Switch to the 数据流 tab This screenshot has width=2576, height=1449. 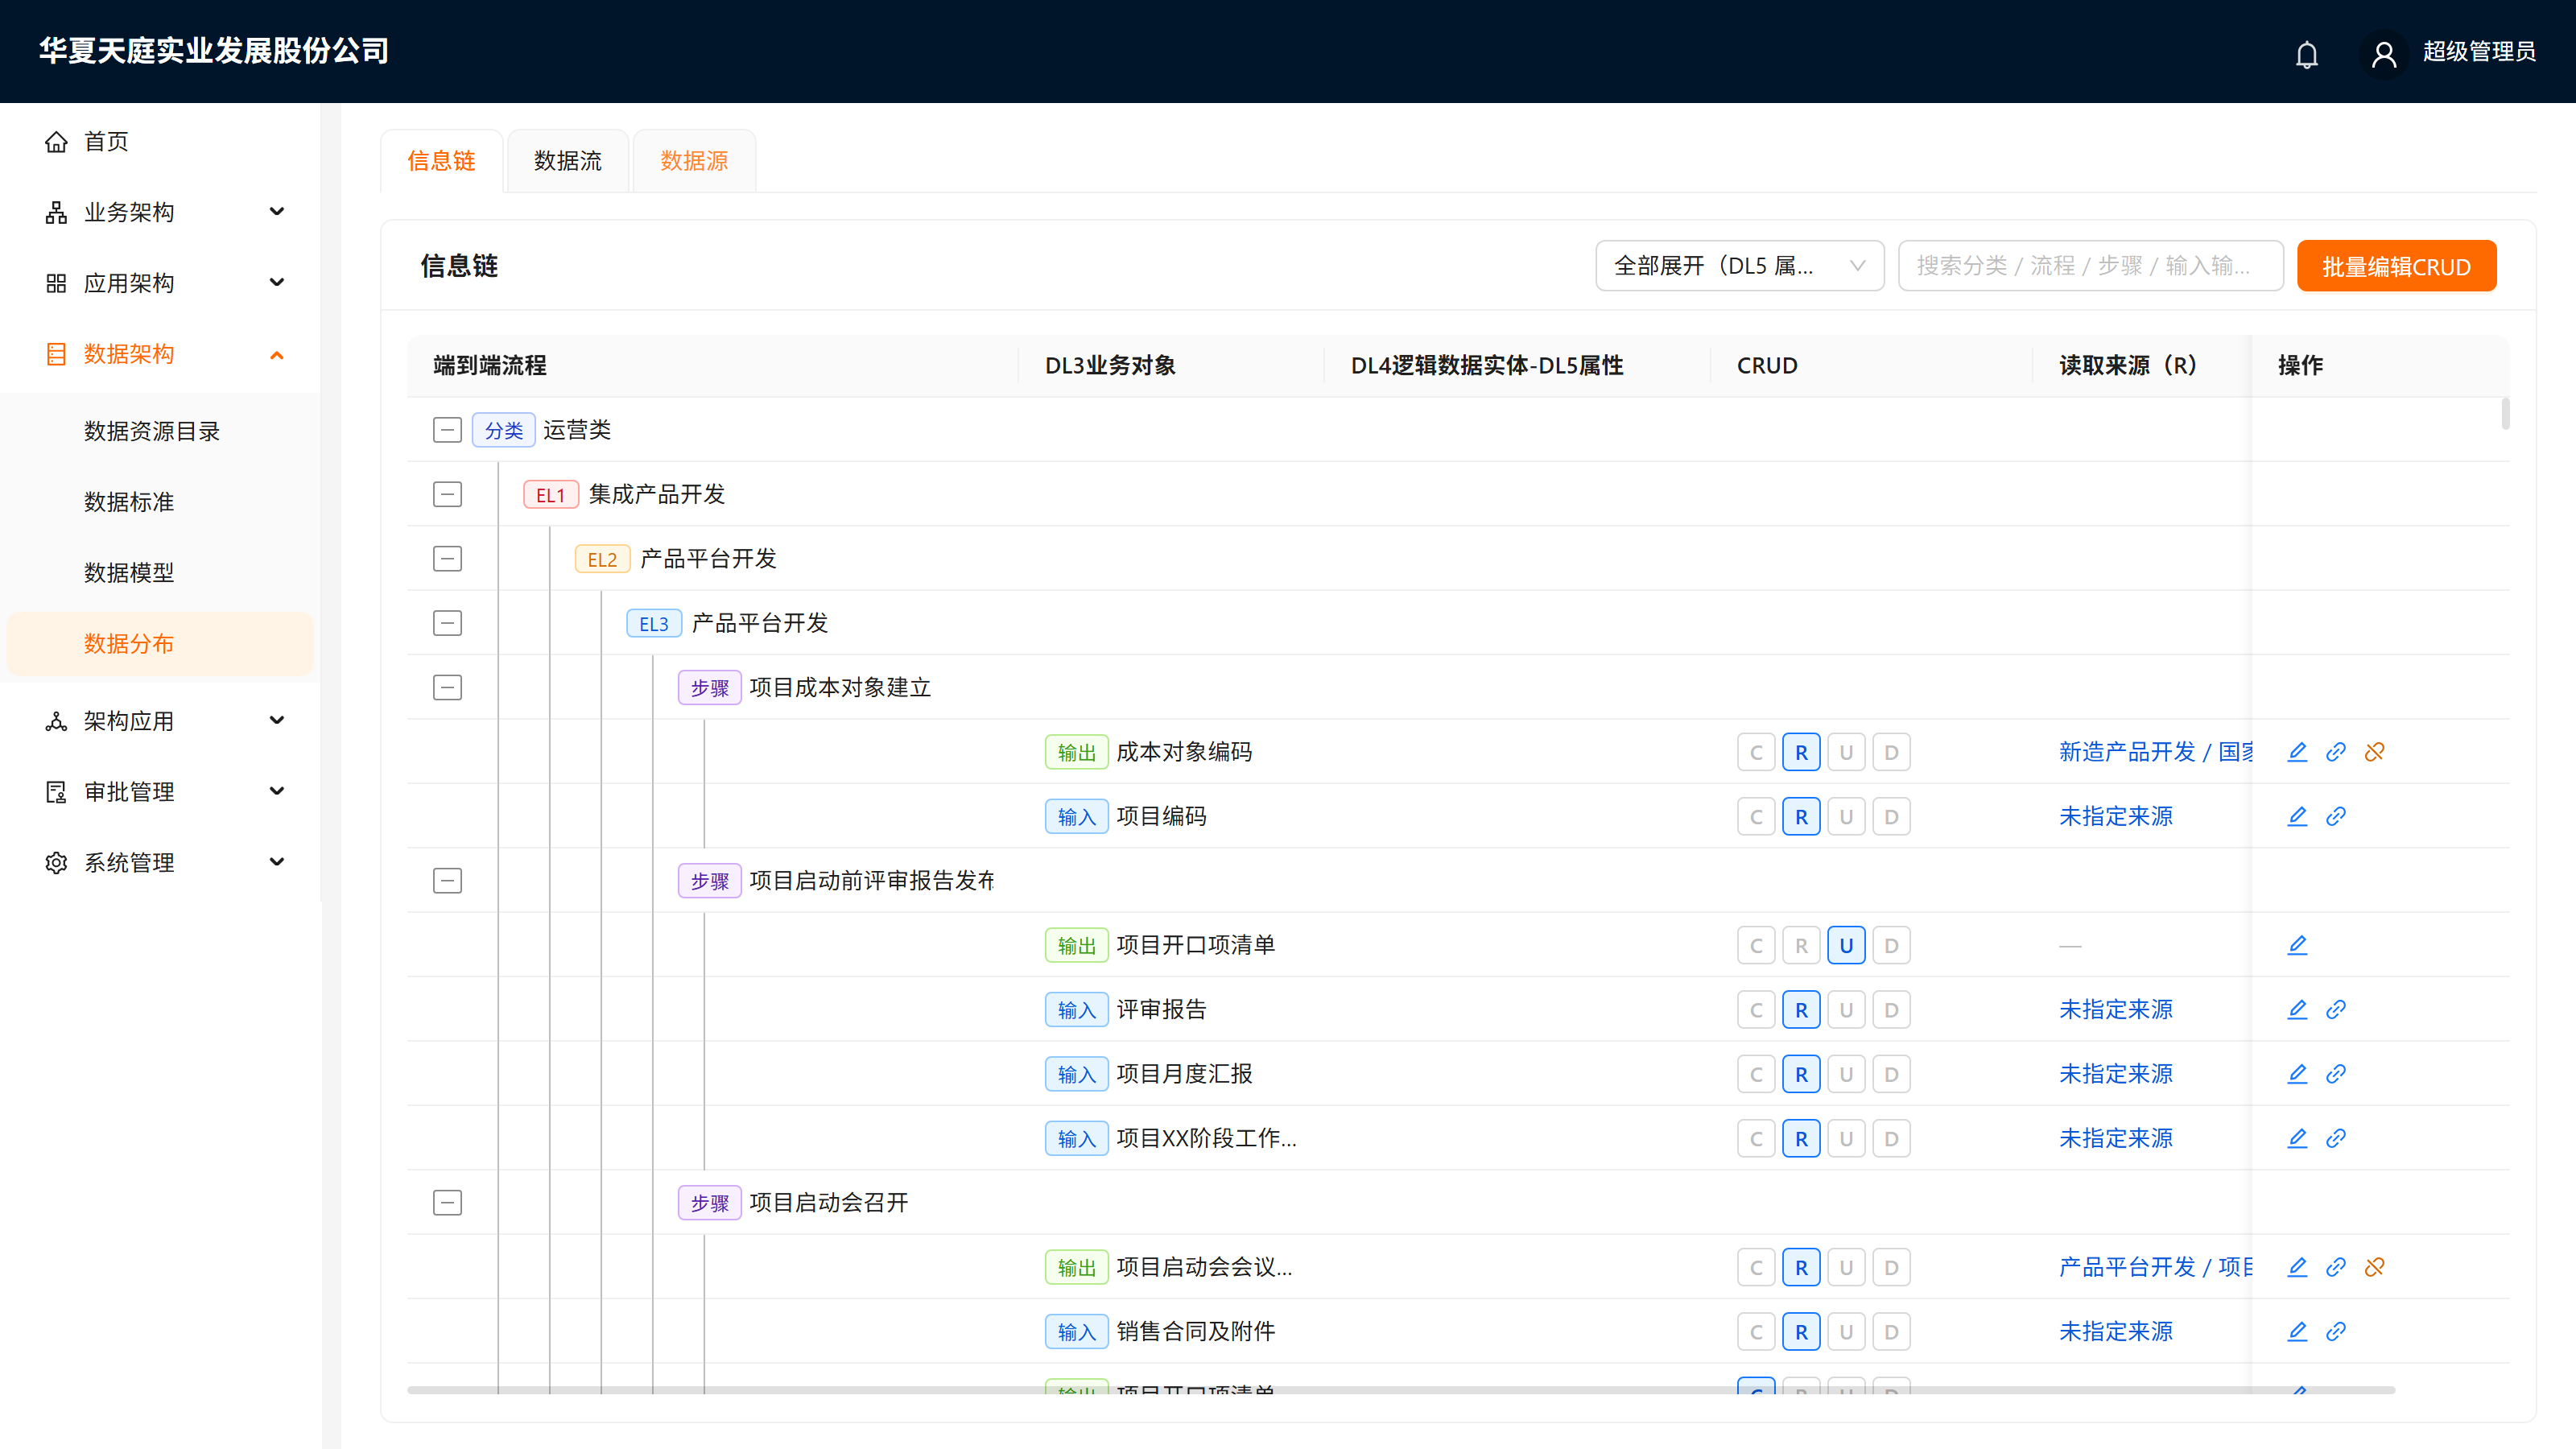click(x=568, y=161)
